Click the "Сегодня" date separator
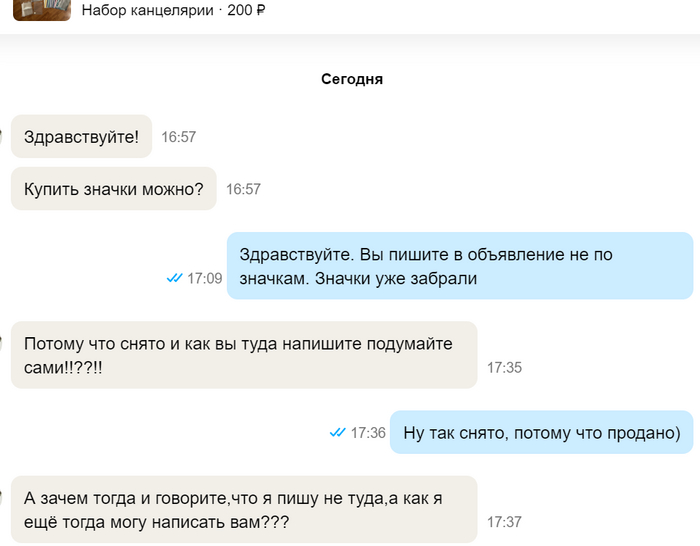Image resolution: width=700 pixels, height=546 pixels. [x=352, y=79]
